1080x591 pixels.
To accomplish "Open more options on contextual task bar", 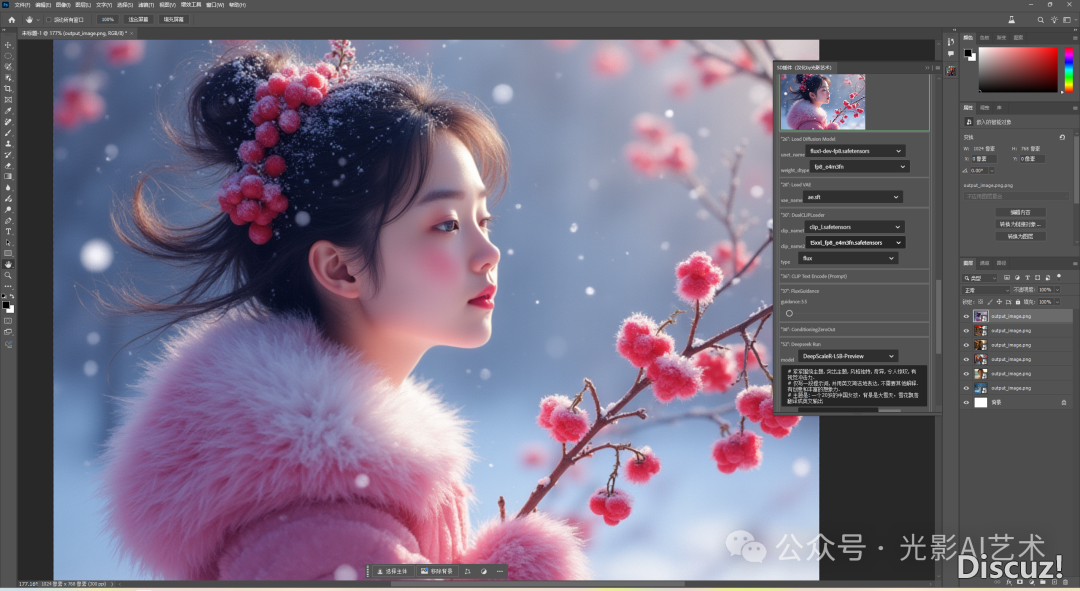I will pyautogui.click(x=500, y=571).
